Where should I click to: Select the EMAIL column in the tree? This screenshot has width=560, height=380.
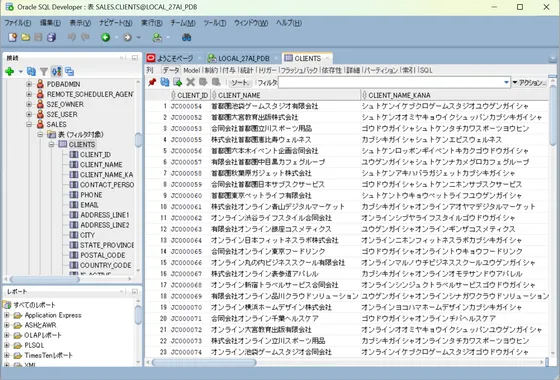[89, 205]
